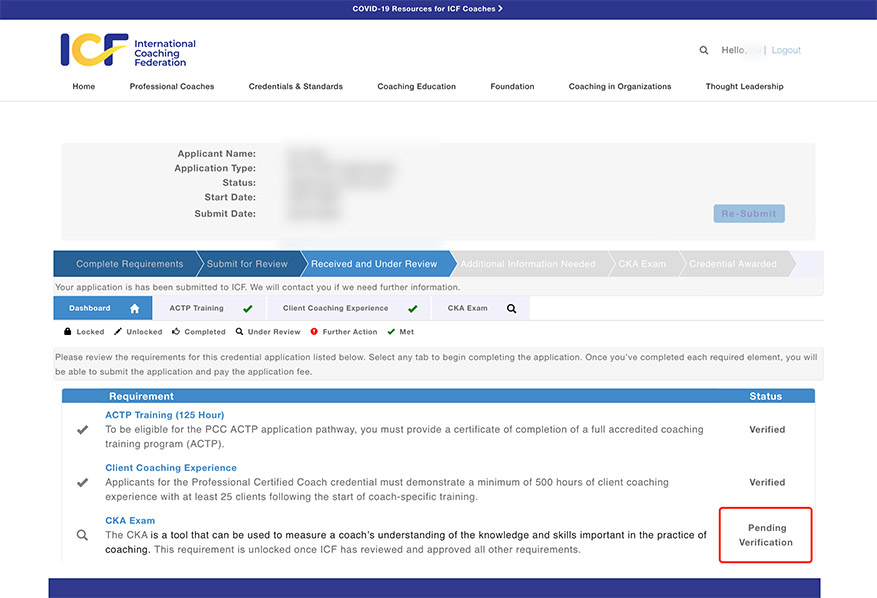Viewport: 877px width, 598px height.
Task: Select the Received and Under Review step
Action: pyautogui.click(x=374, y=264)
